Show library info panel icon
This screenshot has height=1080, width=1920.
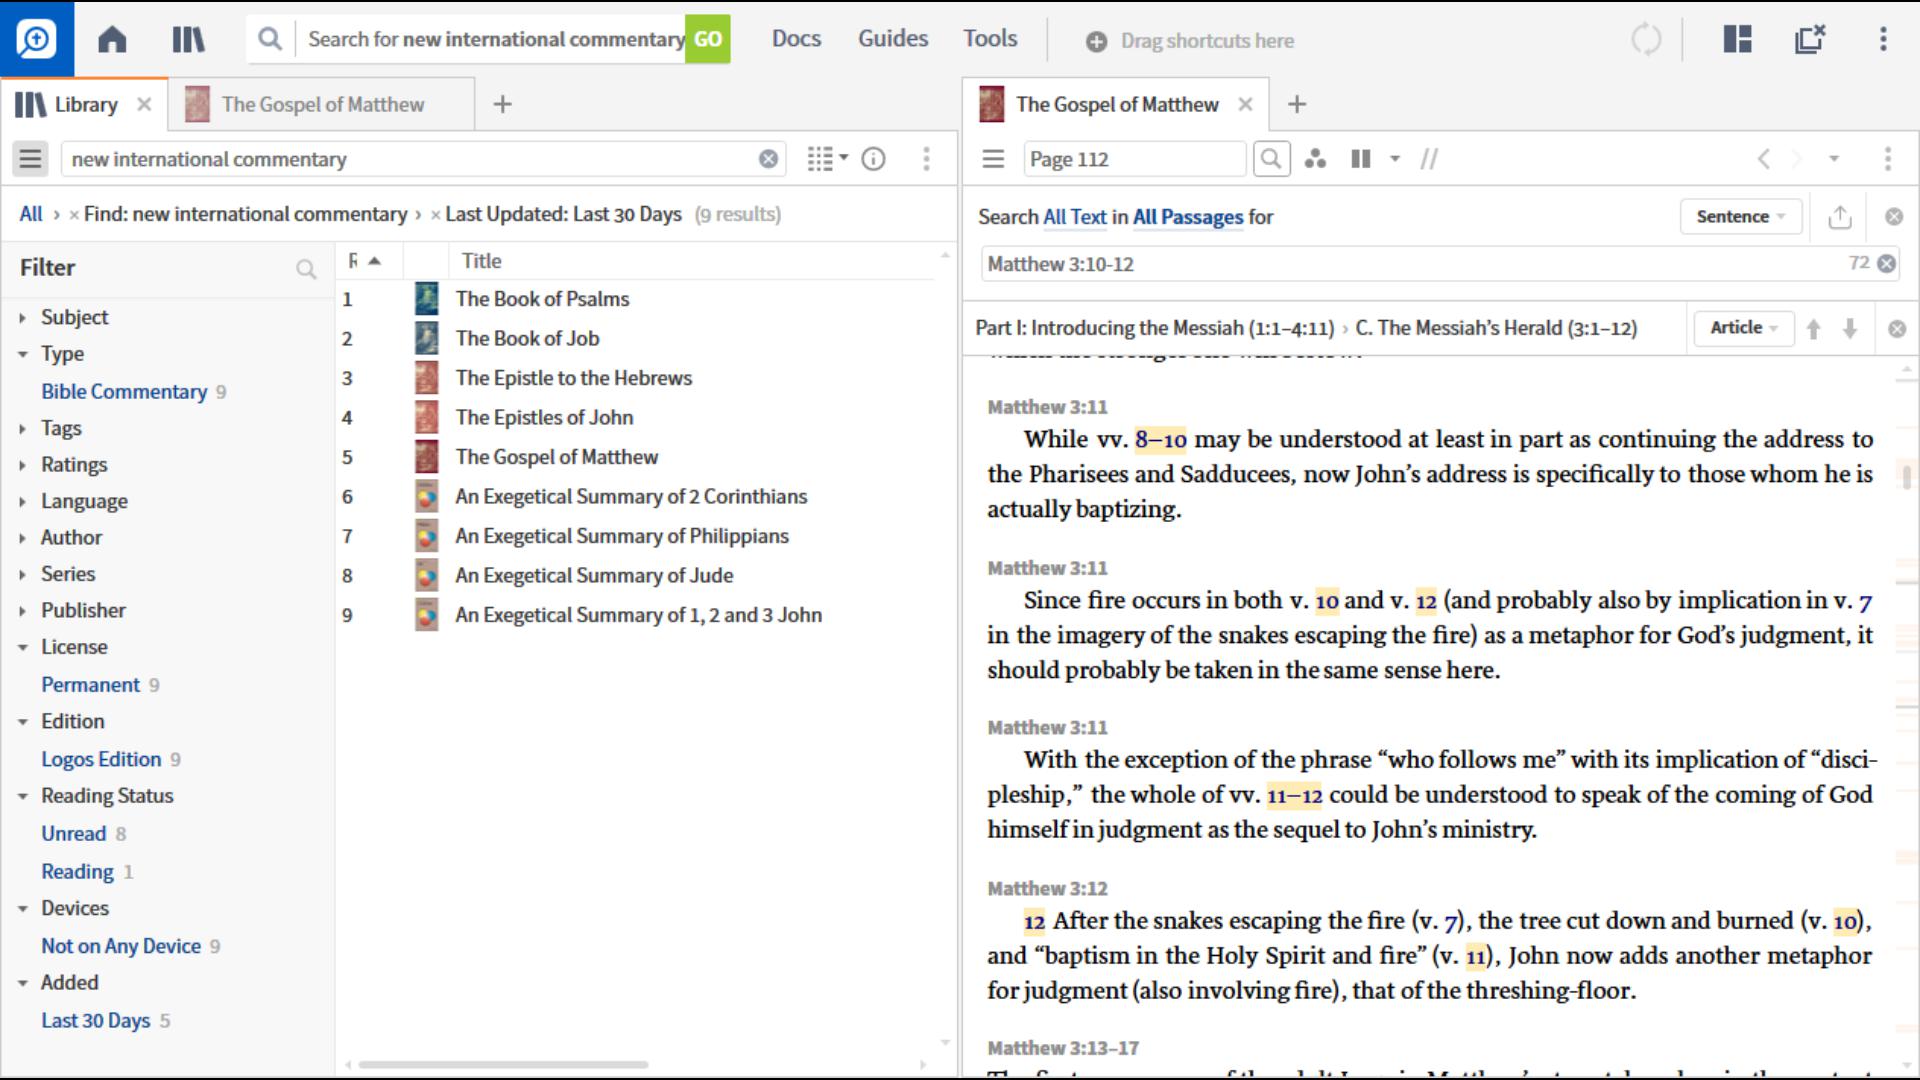click(873, 159)
